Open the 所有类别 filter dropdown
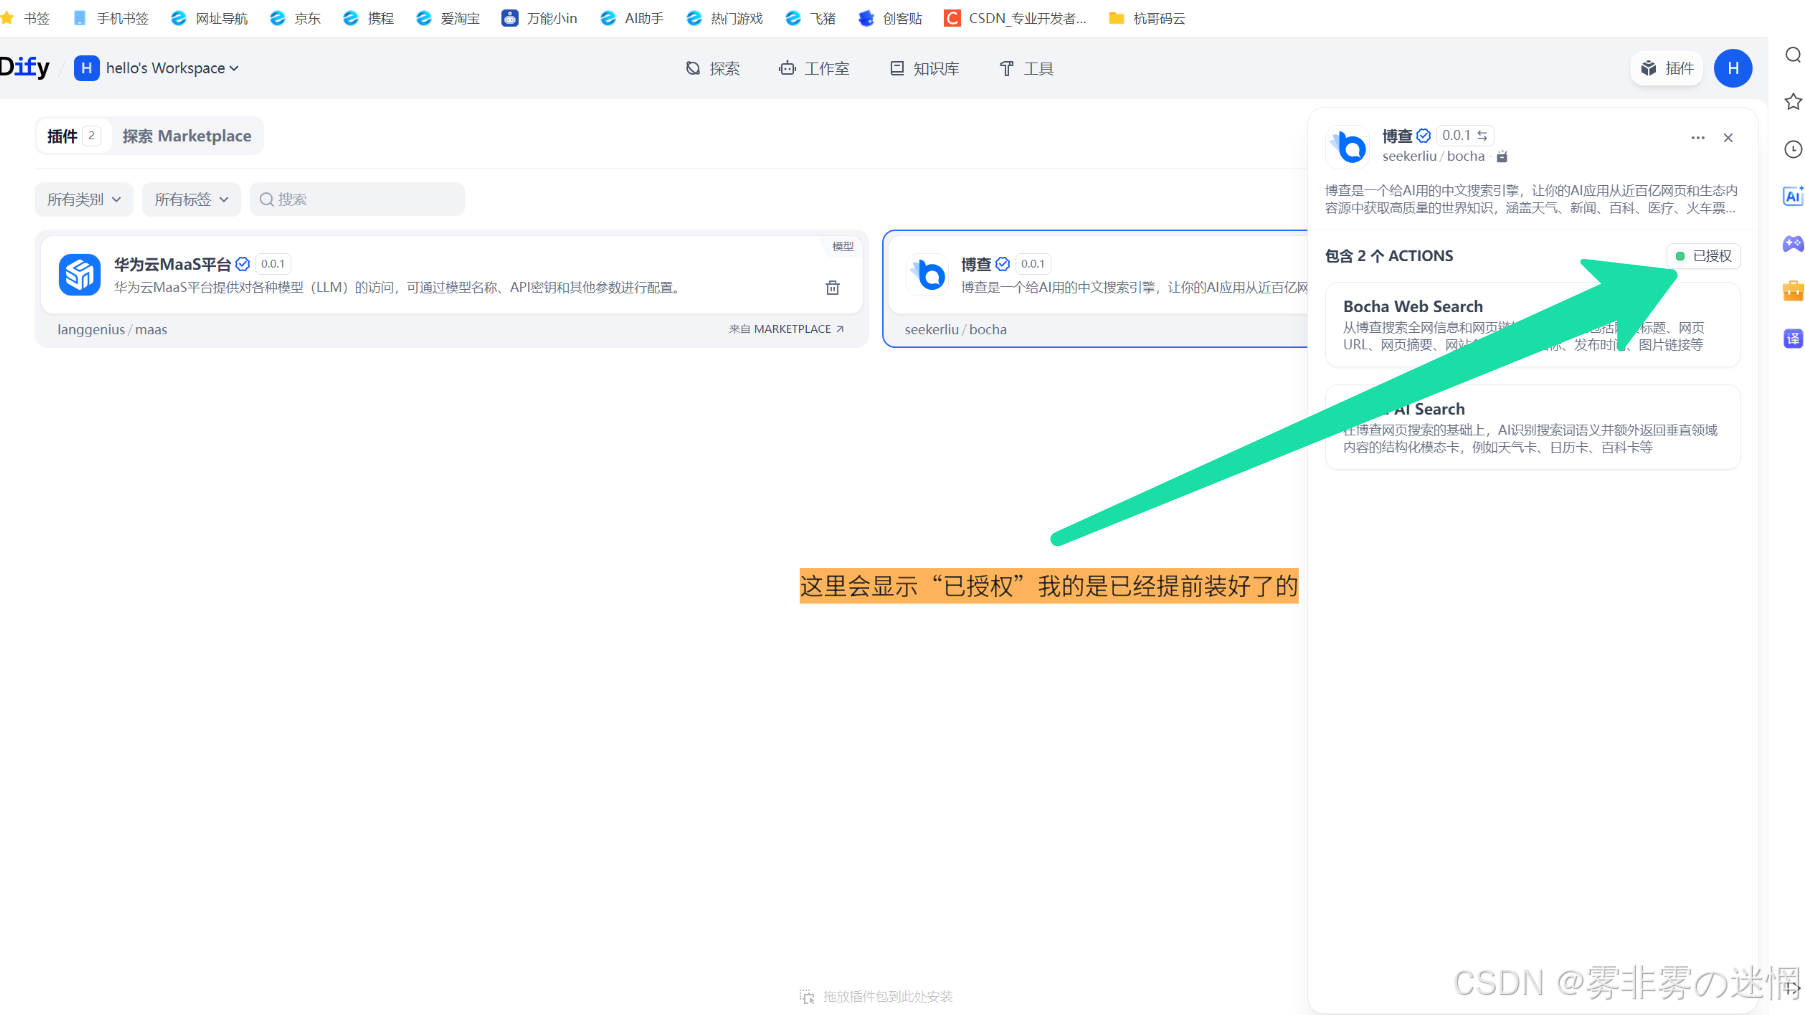The width and height of the screenshot is (1805, 1015). (x=84, y=199)
